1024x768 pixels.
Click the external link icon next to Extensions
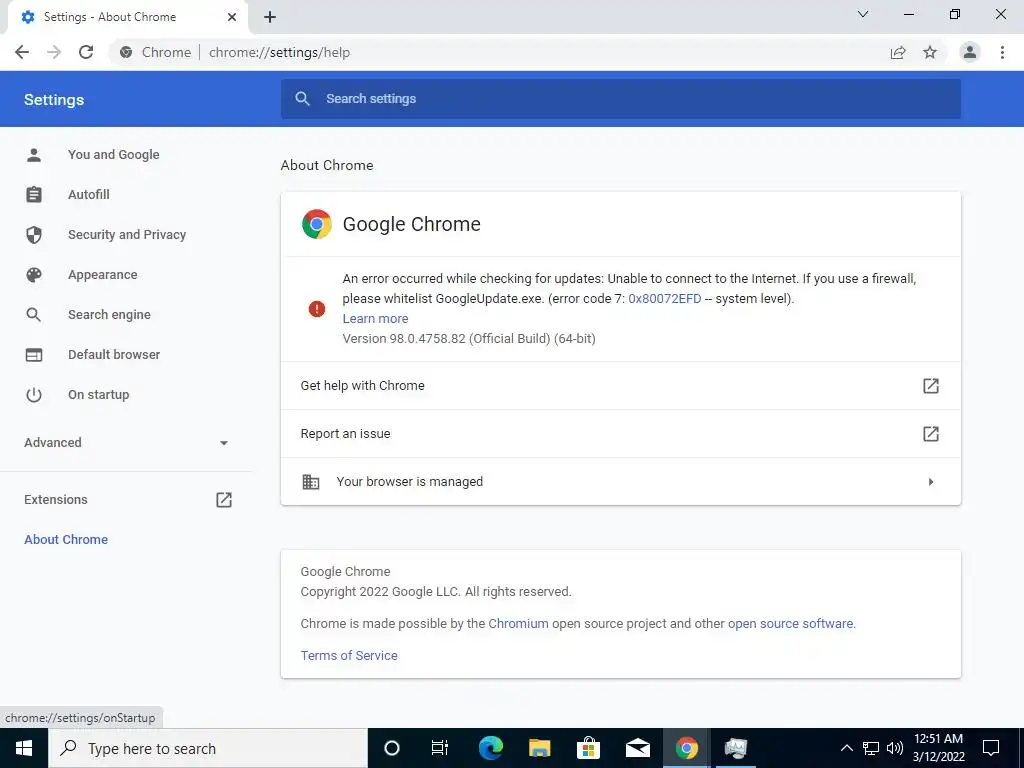coord(224,500)
